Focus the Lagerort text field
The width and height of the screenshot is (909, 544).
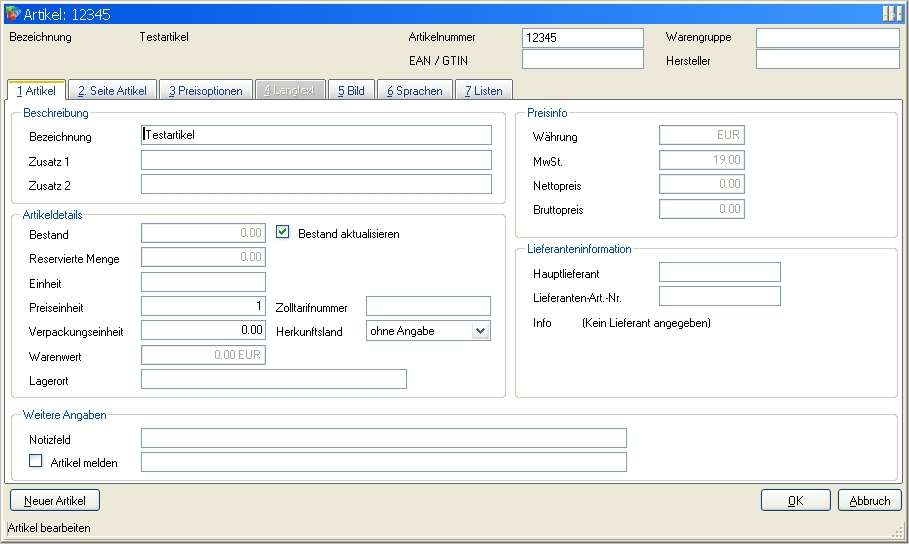pos(274,379)
